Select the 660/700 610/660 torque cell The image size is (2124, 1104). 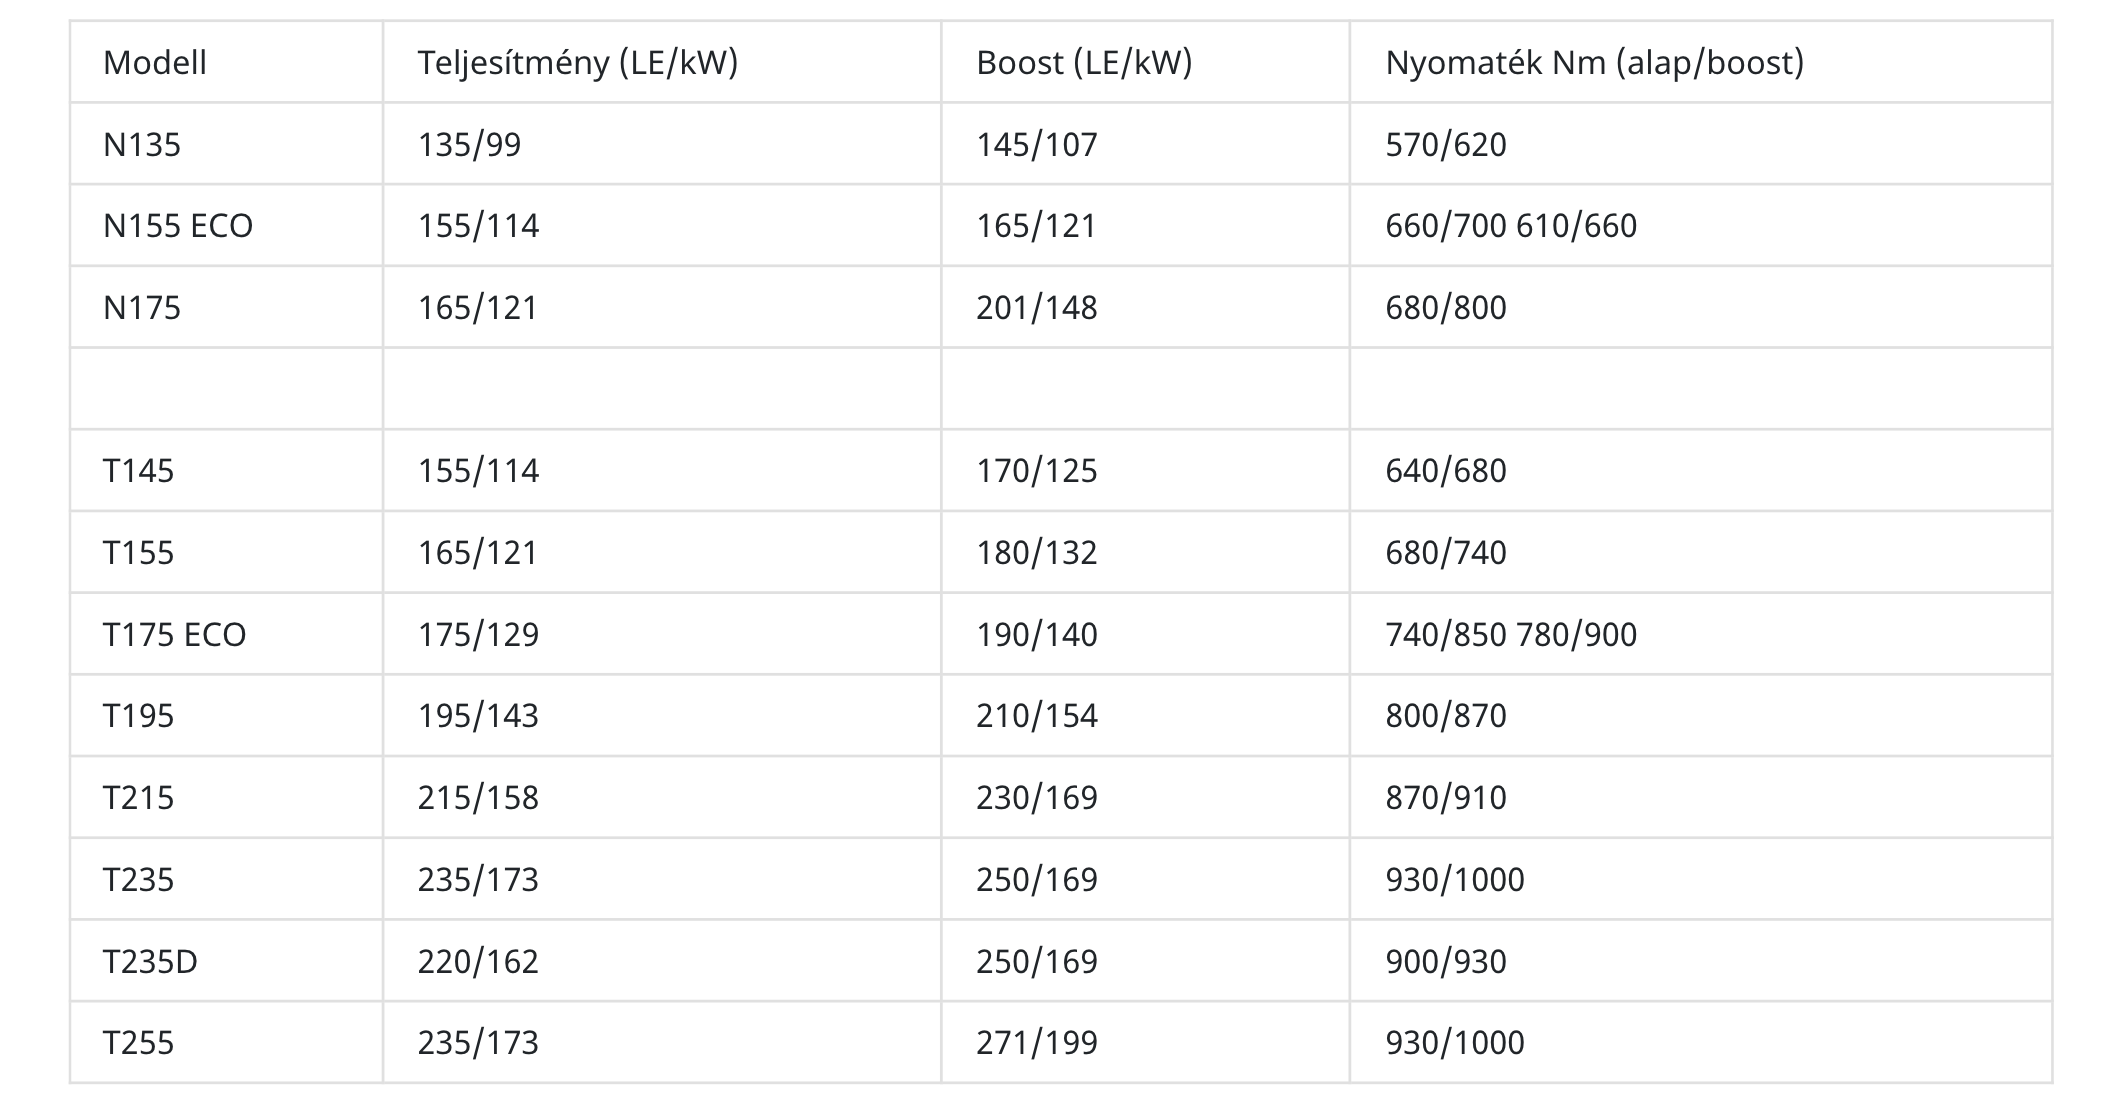point(1510,226)
